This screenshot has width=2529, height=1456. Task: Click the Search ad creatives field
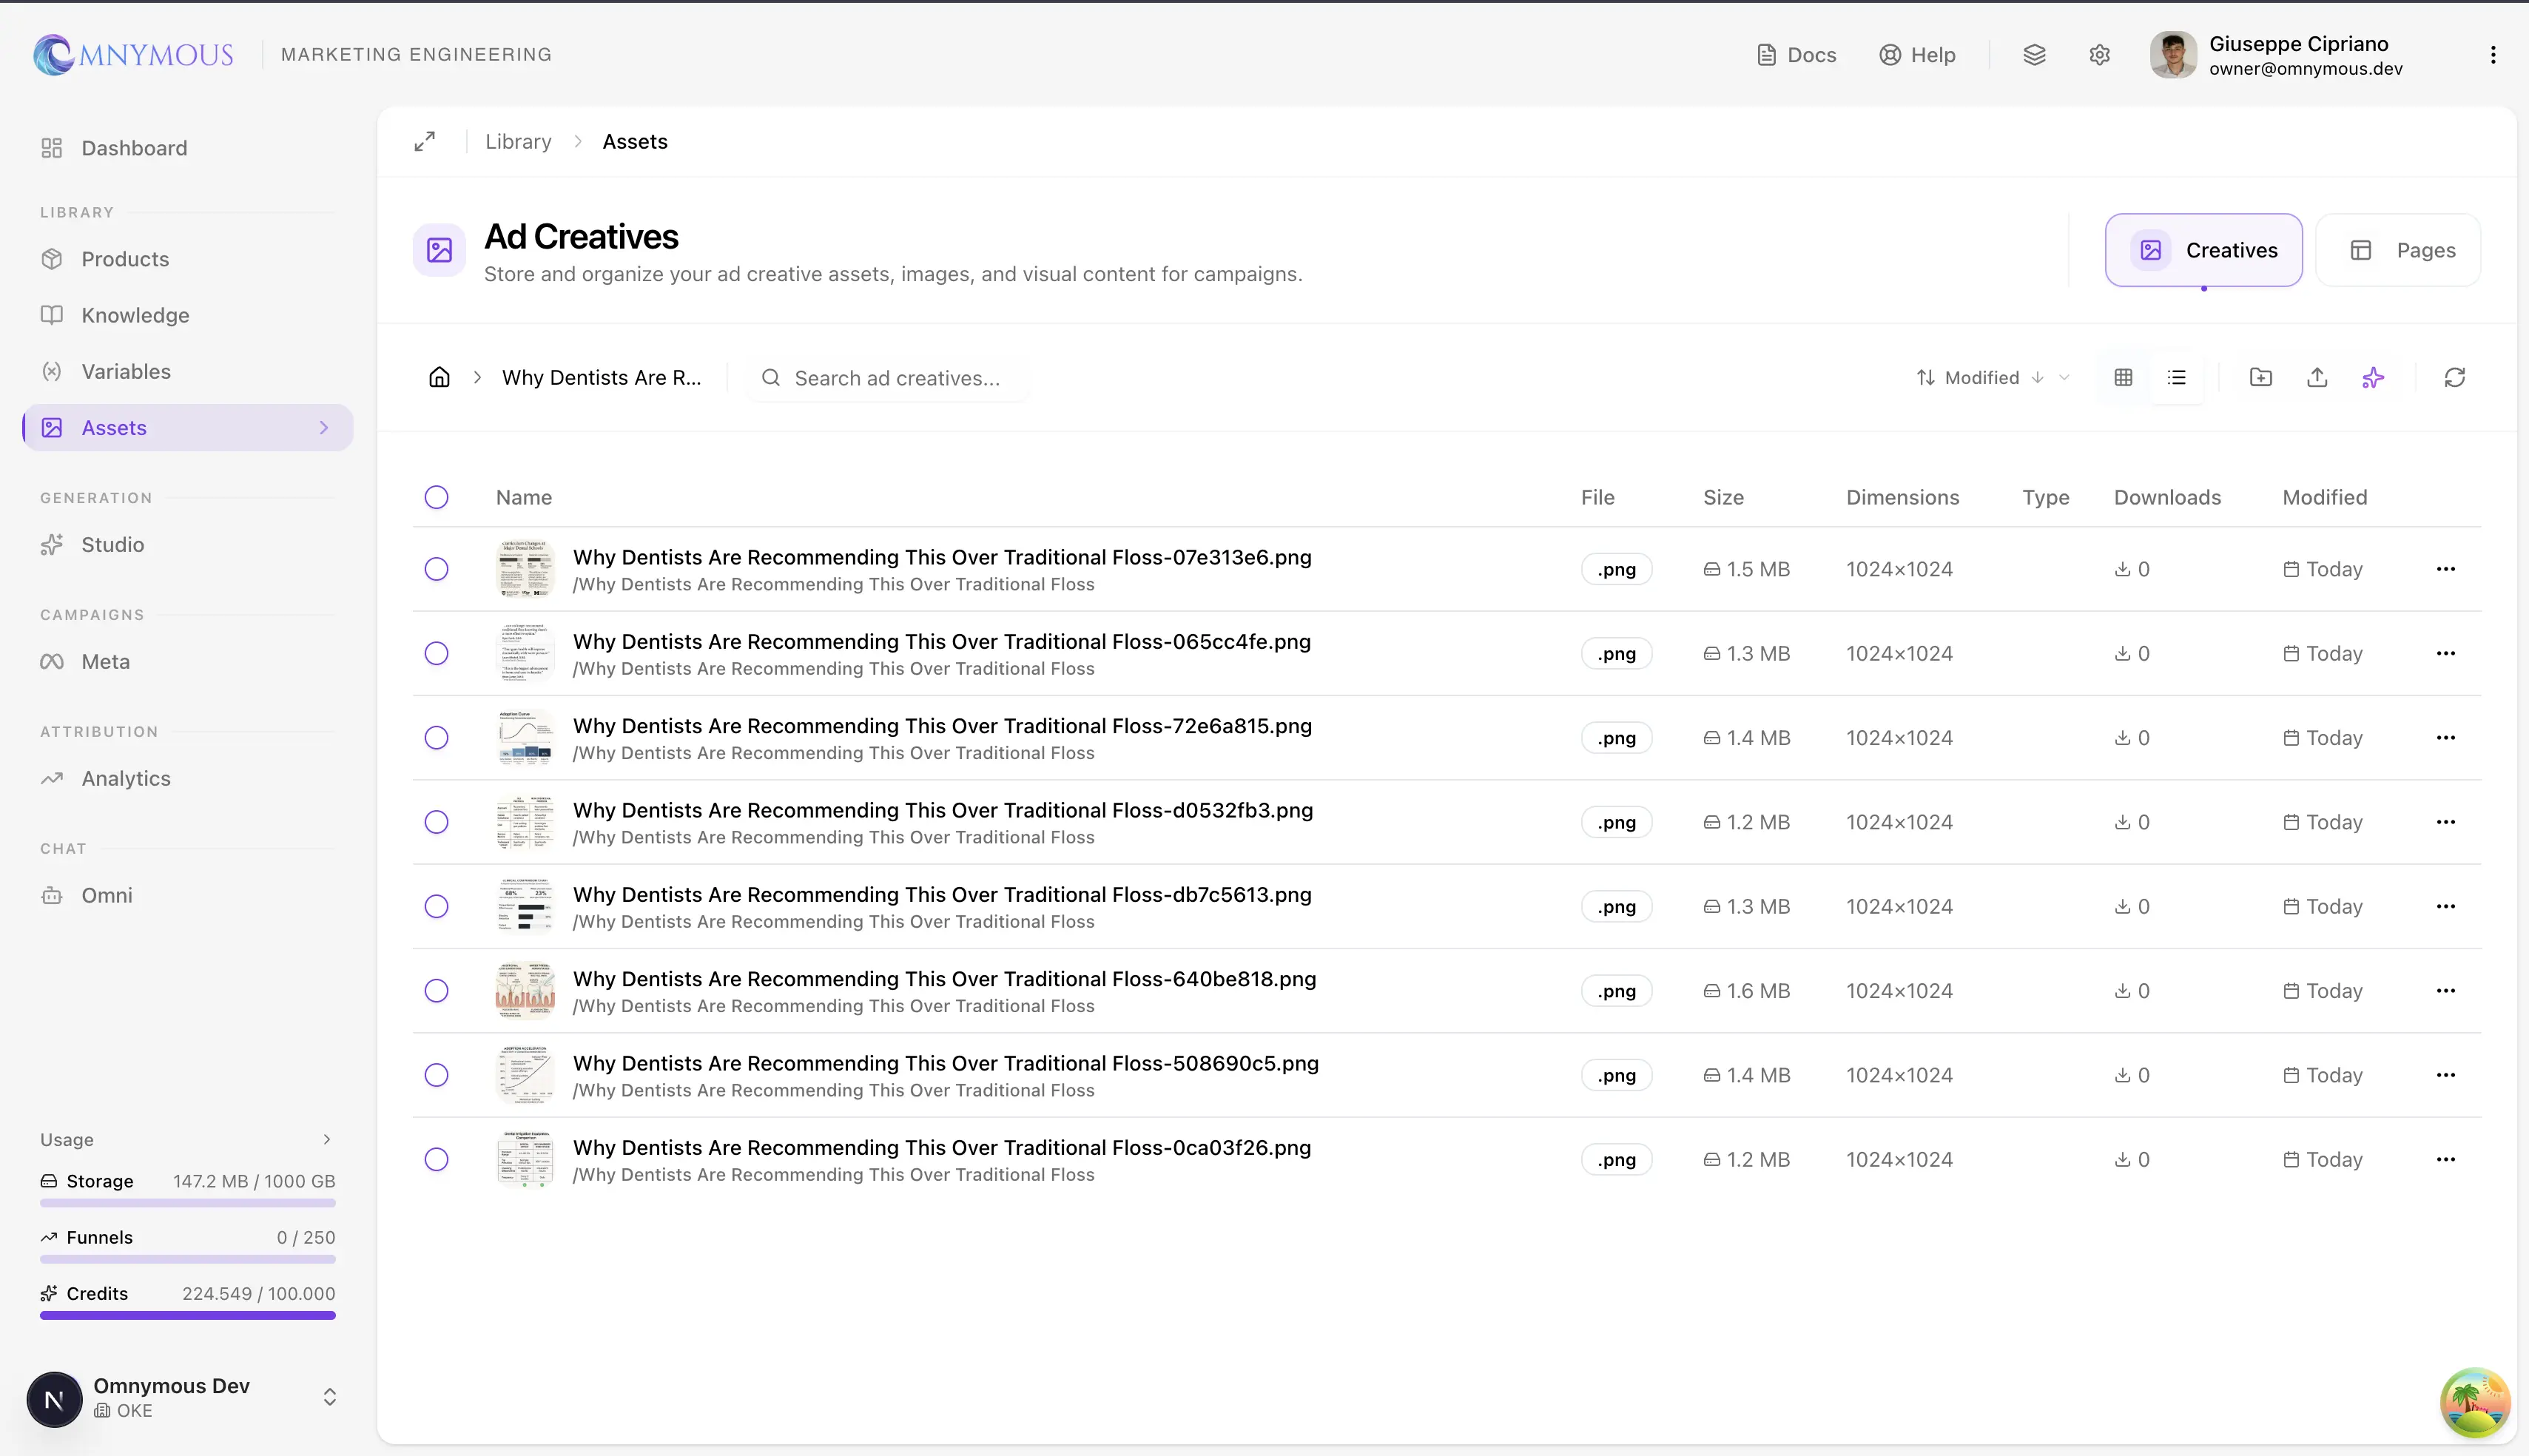[896, 378]
